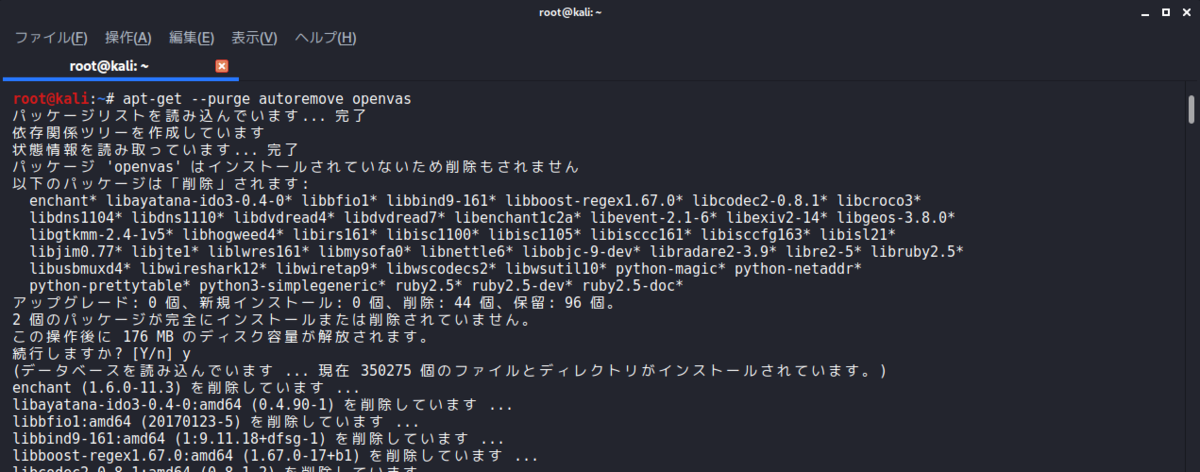Image resolution: width=1200 pixels, height=472 pixels.
Task: Click the root@kali prompt text
Action: click(x=51, y=100)
